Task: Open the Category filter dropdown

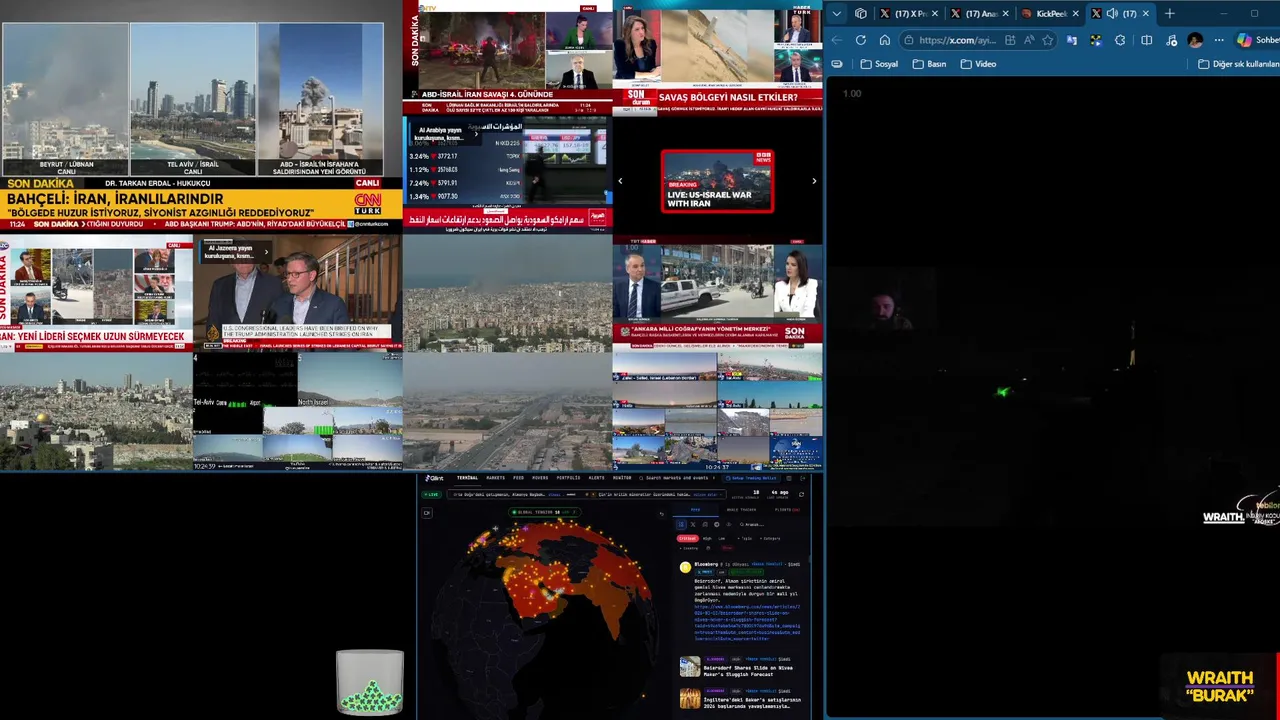Action: (770, 538)
